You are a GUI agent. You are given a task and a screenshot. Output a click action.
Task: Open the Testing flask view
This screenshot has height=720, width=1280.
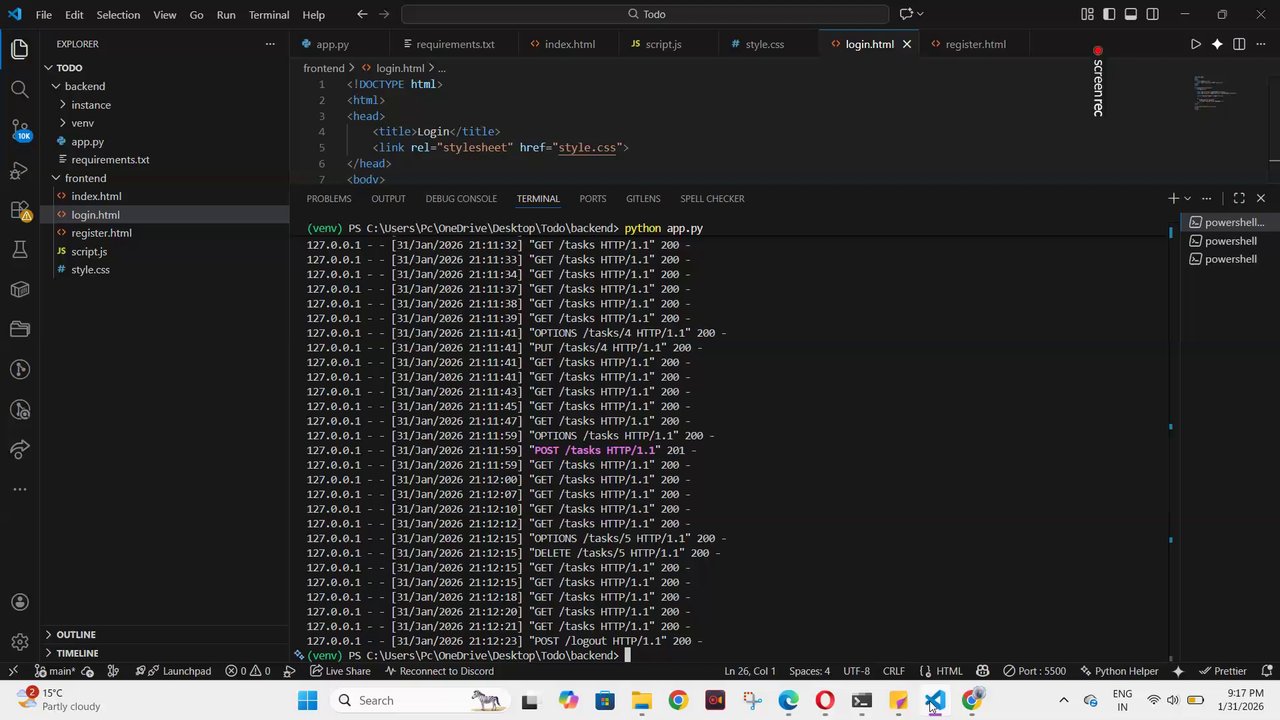point(19,250)
